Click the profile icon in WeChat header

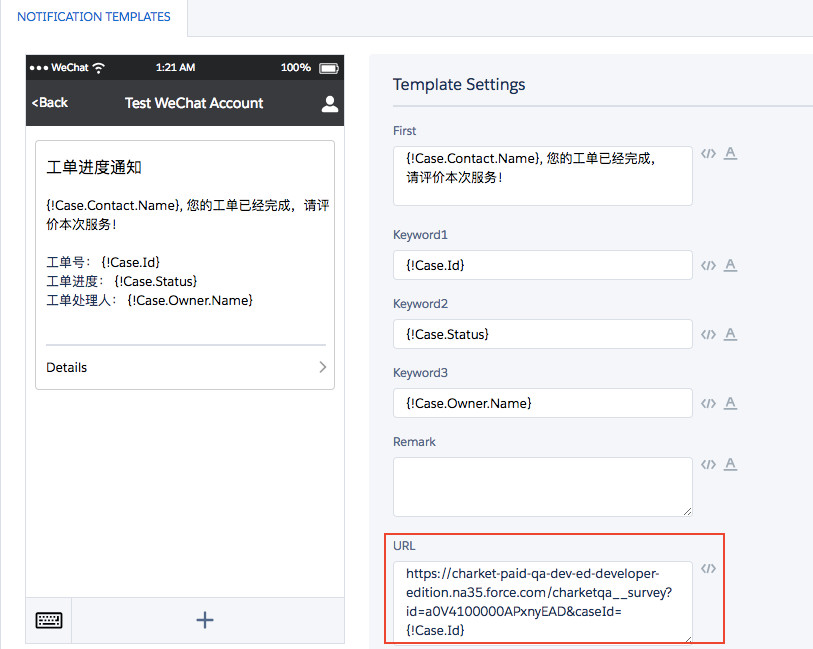pos(329,104)
